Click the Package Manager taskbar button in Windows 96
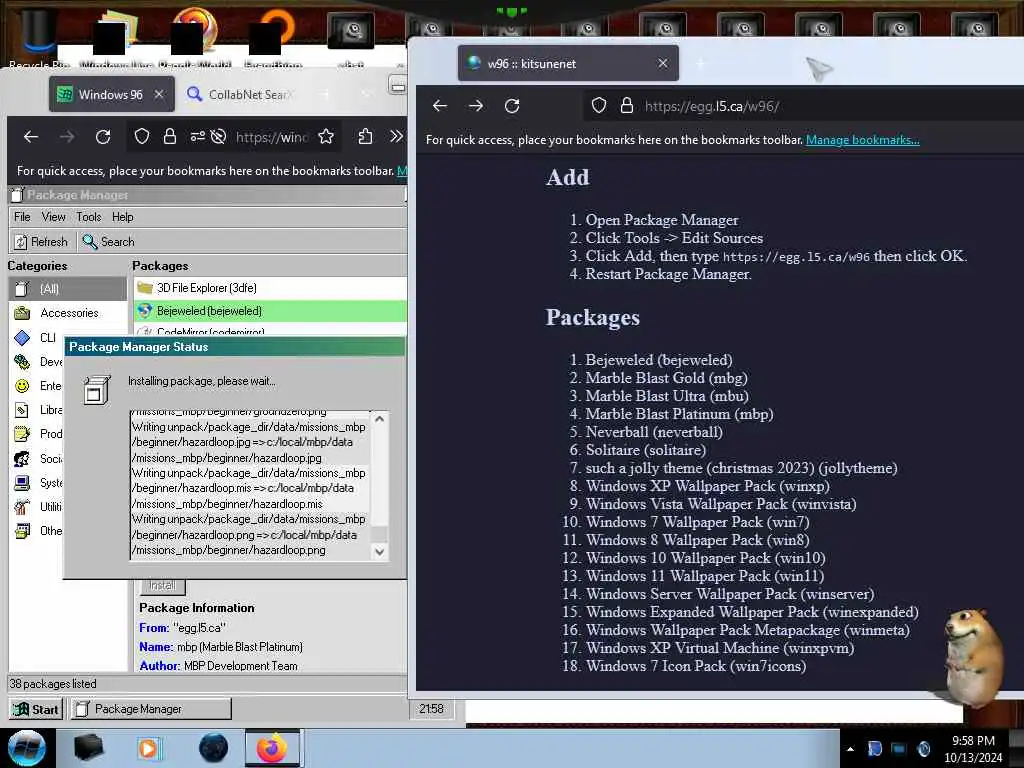The height and width of the screenshot is (768, 1024). [x=151, y=709]
